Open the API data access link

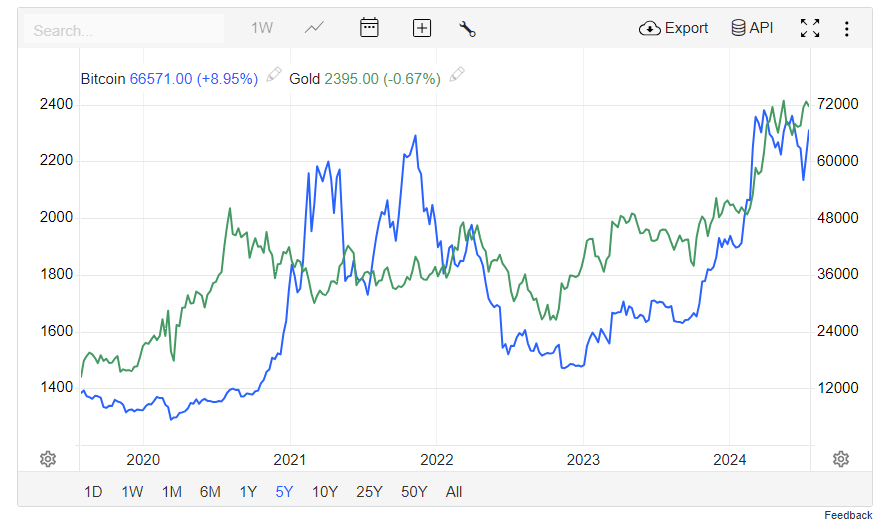point(752,28)
